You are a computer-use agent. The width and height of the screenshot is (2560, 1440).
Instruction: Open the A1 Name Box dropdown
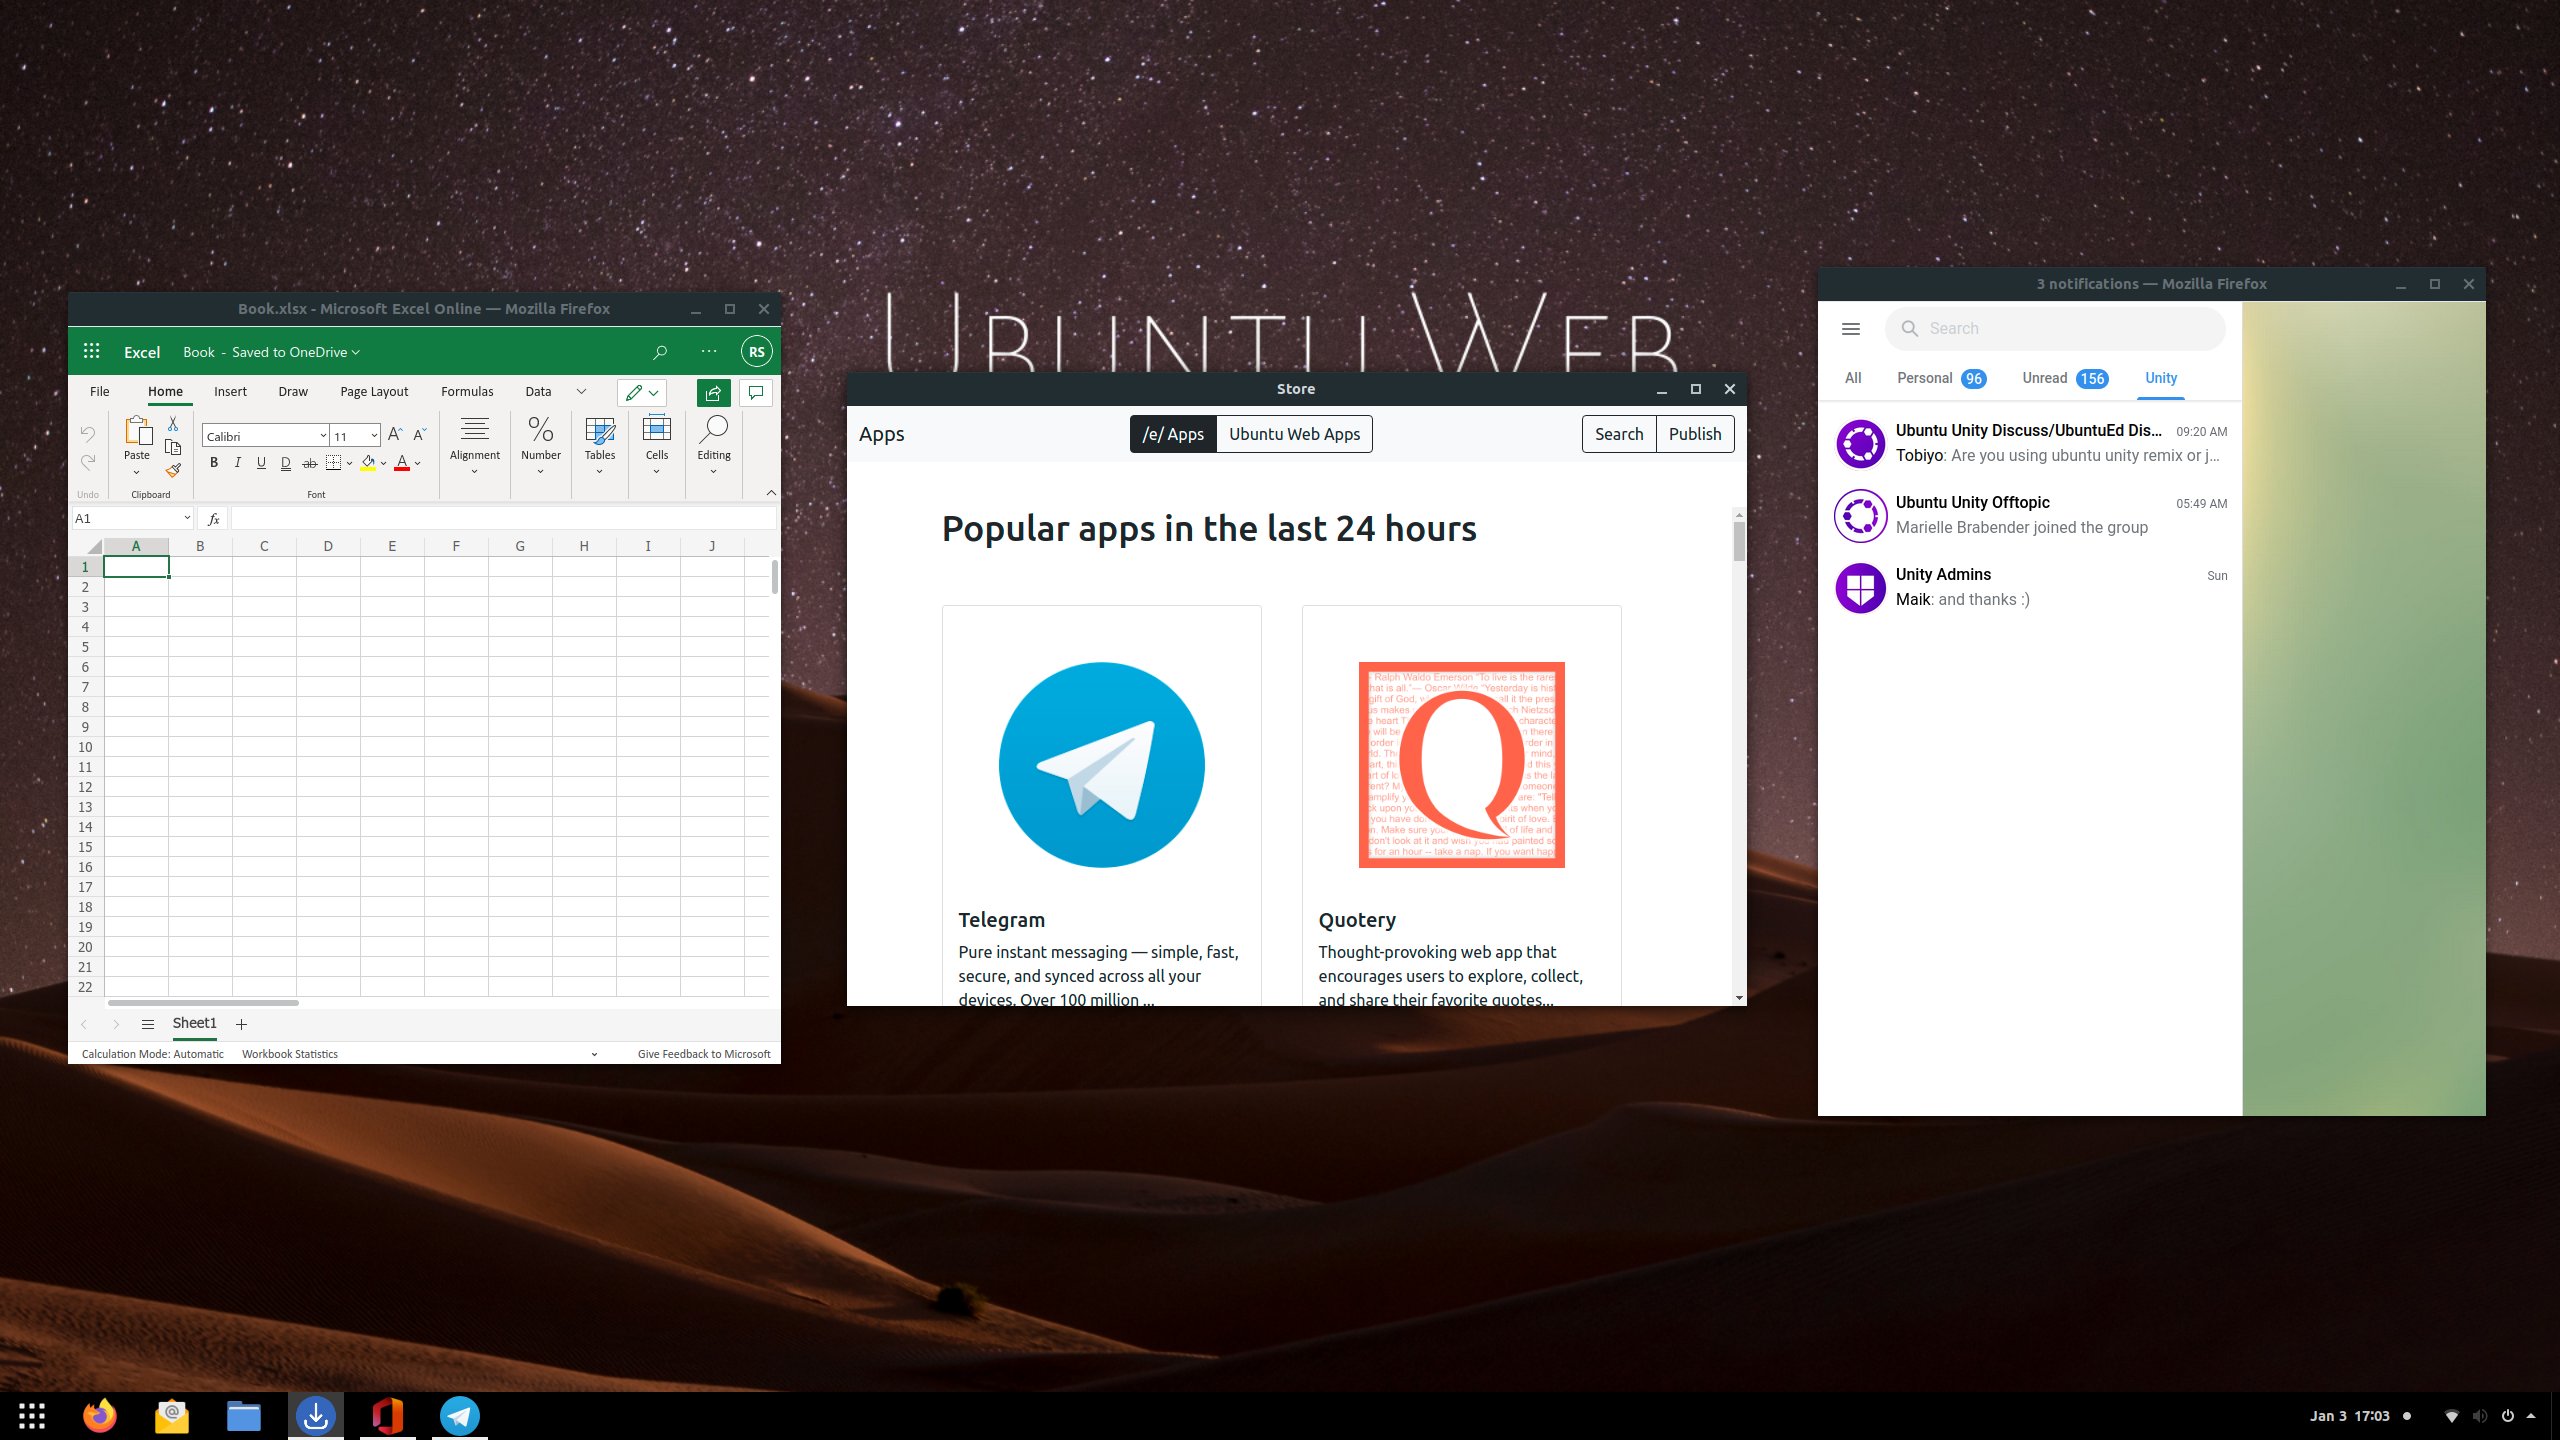click(x=187, y=519)
